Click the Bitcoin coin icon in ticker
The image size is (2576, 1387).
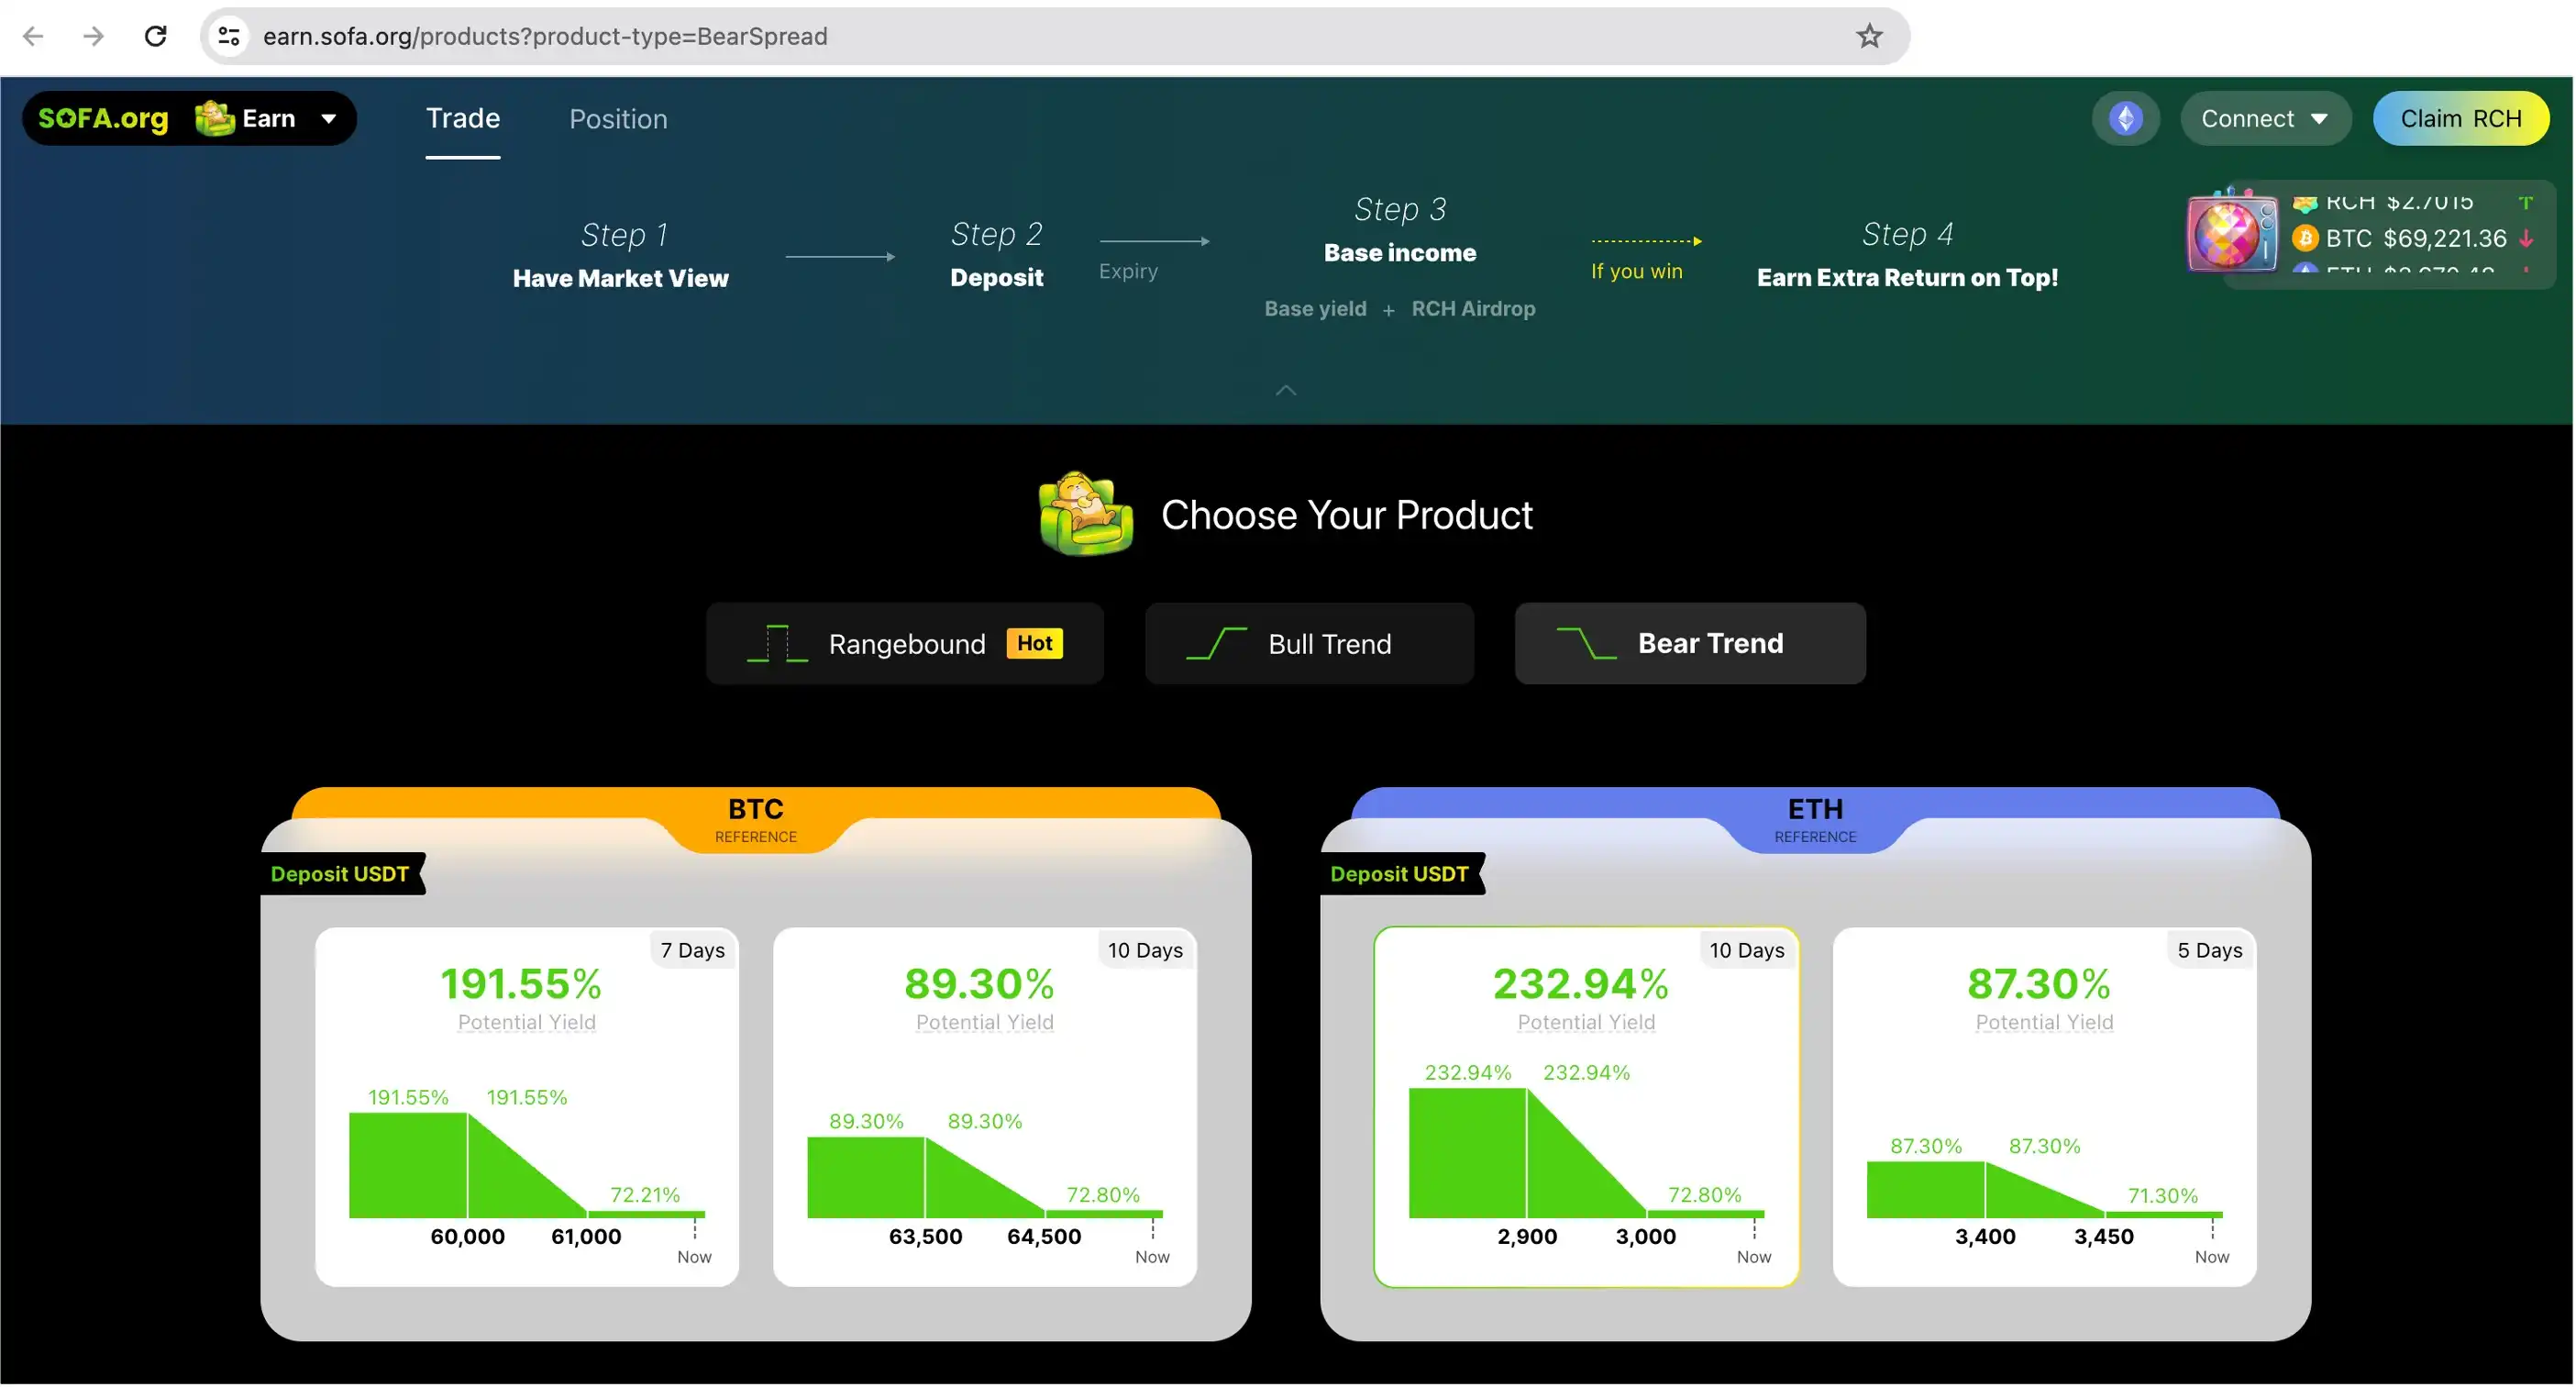2306,238
